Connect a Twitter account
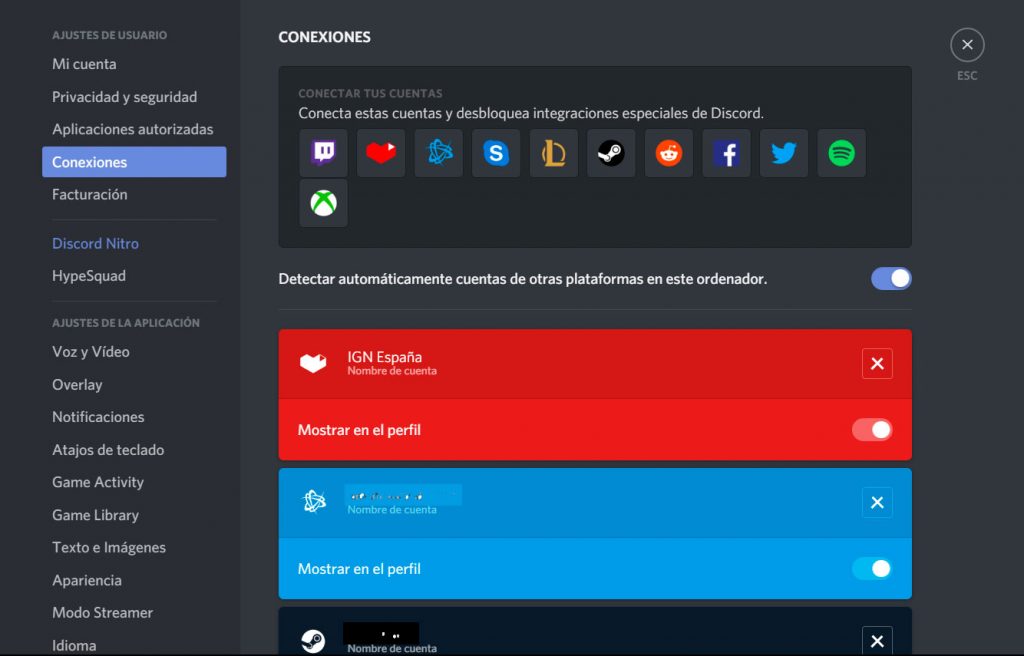The width and height of the screenshot is (1024, 656). (783, 152)
